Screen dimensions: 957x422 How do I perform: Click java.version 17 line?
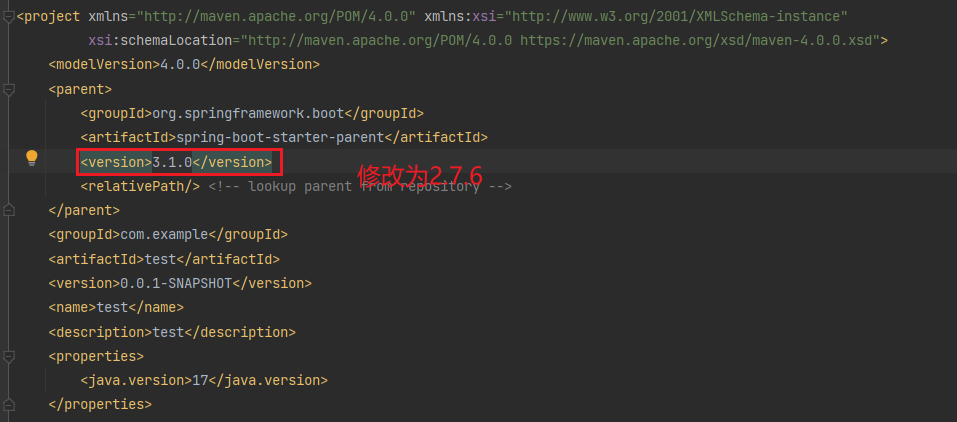[204, 380]
